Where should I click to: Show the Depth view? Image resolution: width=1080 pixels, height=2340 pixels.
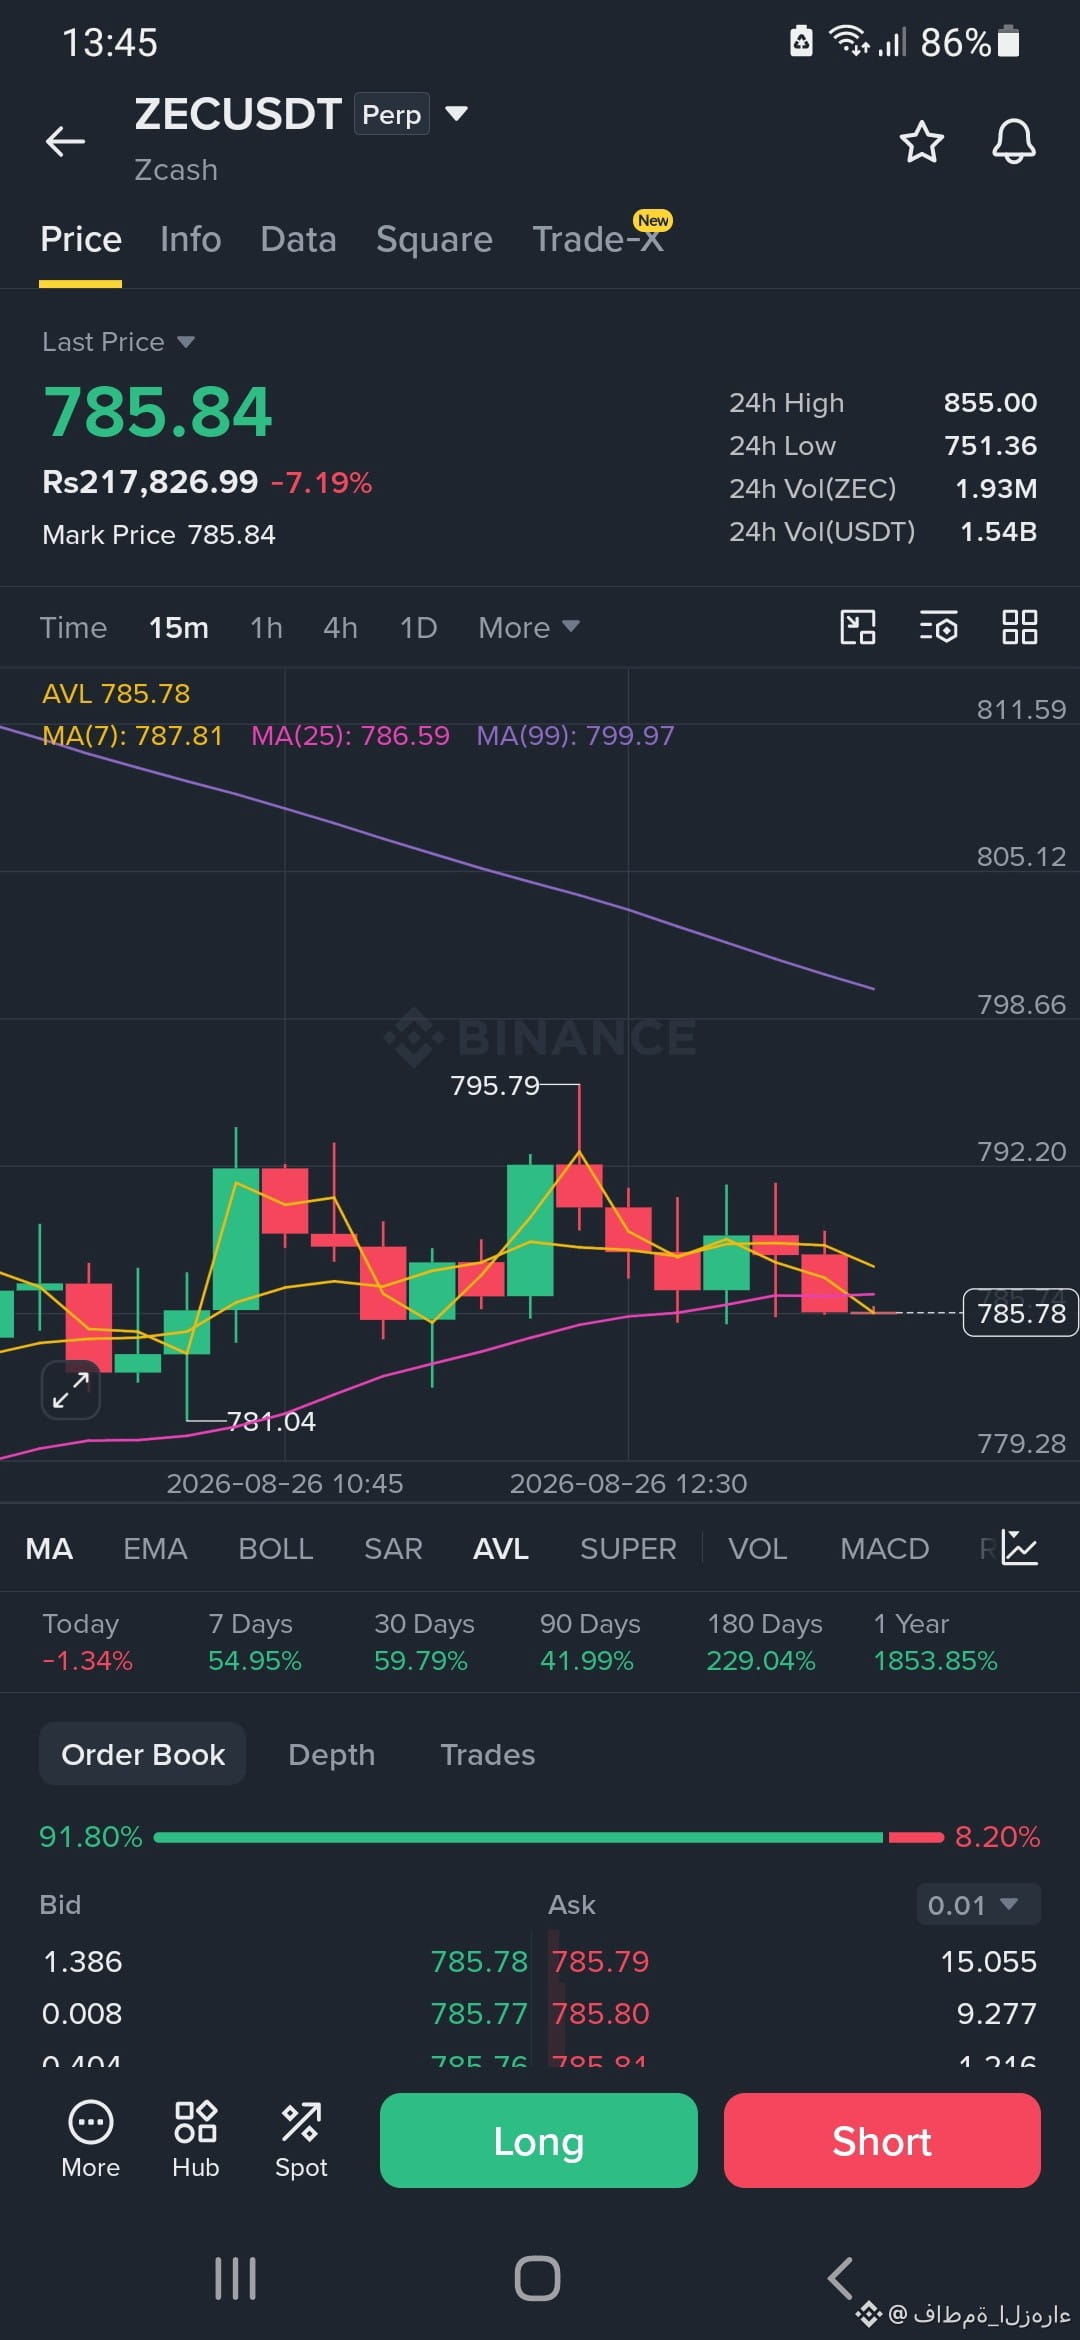(331, 1754)
